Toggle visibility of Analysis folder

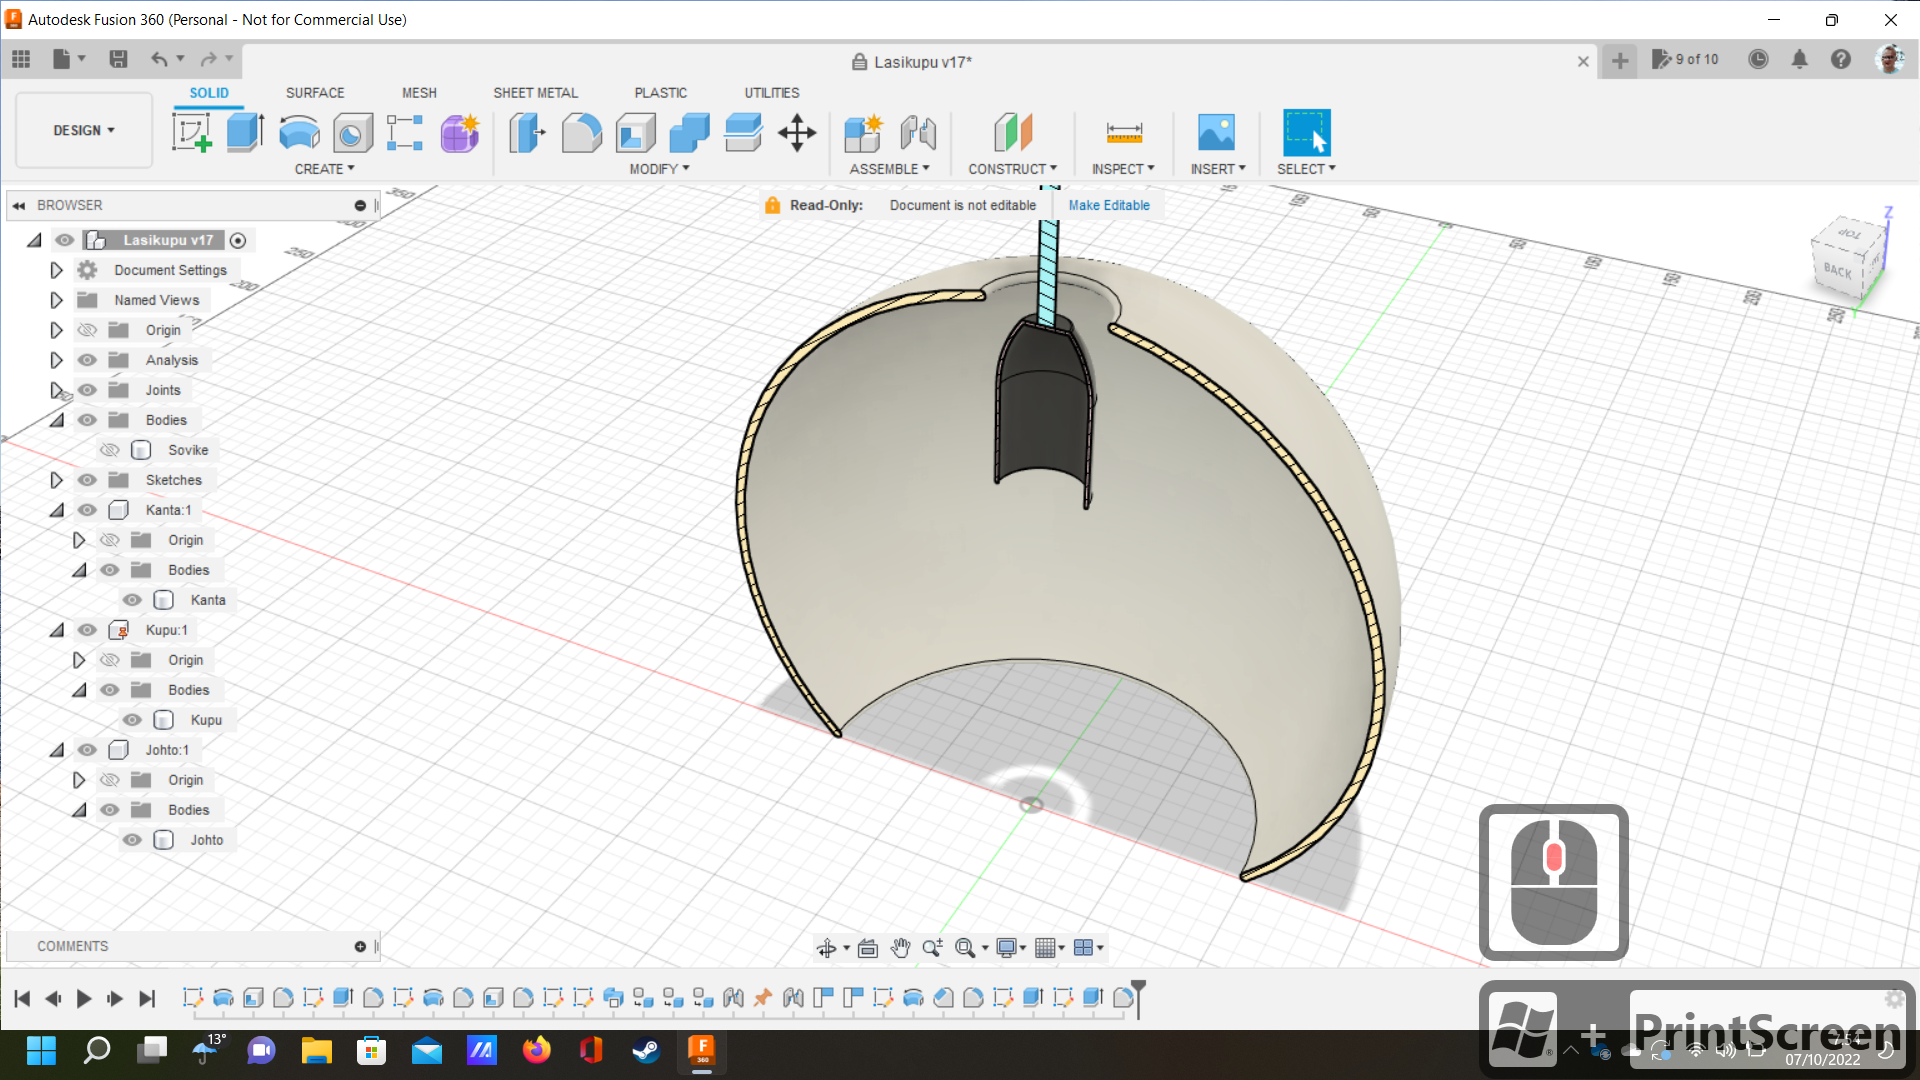[87, 360]
